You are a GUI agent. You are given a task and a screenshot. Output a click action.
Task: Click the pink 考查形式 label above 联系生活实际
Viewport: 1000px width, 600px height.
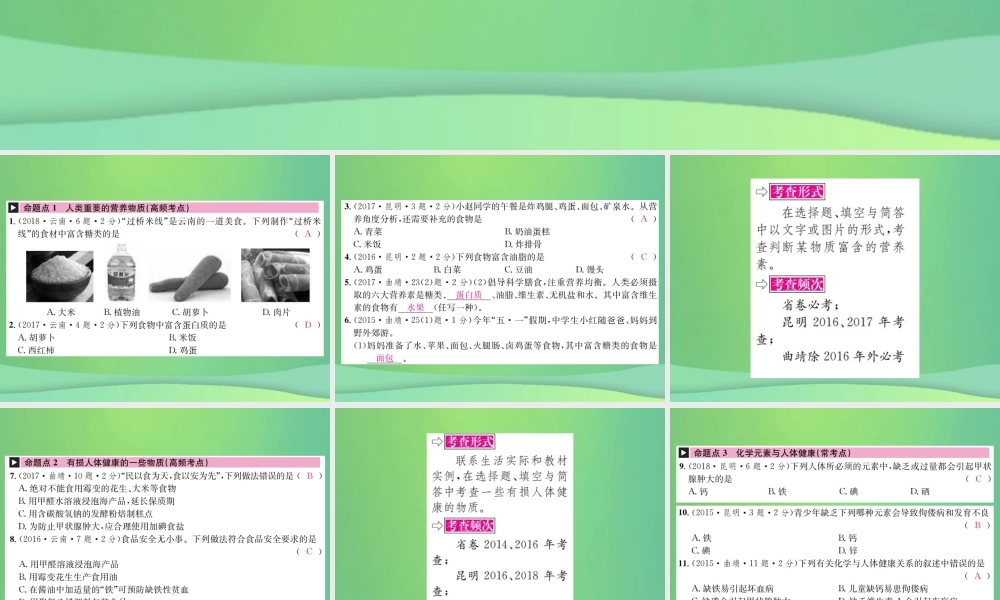pos(469,441)
